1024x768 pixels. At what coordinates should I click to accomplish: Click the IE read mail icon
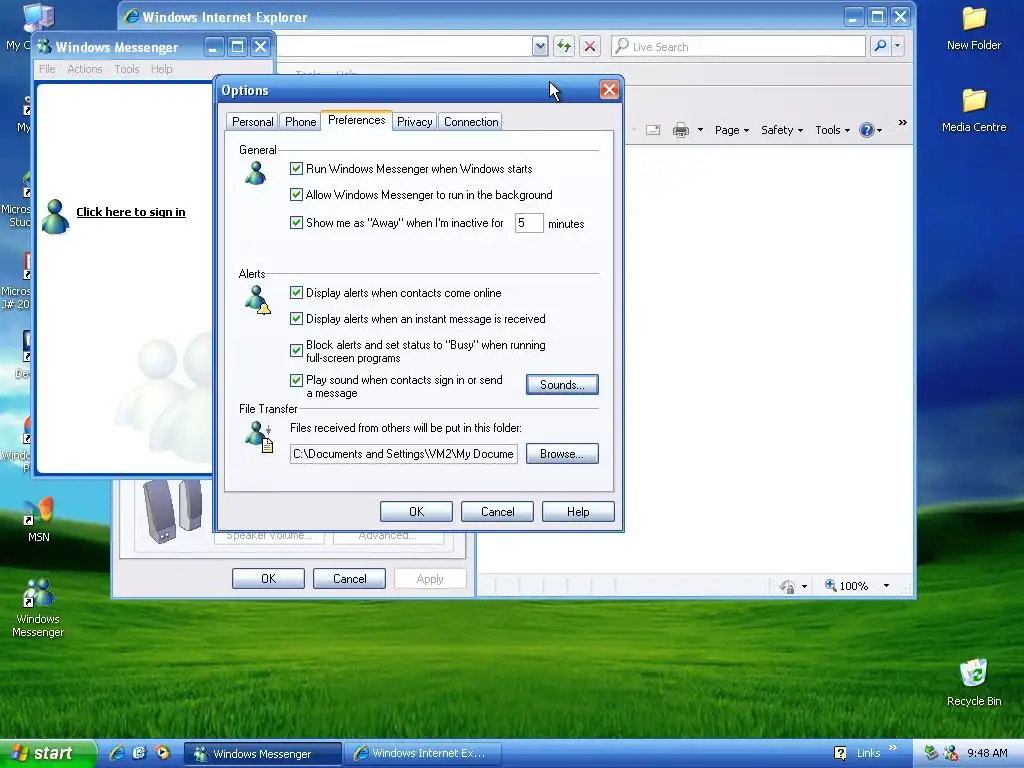(653, 130)
